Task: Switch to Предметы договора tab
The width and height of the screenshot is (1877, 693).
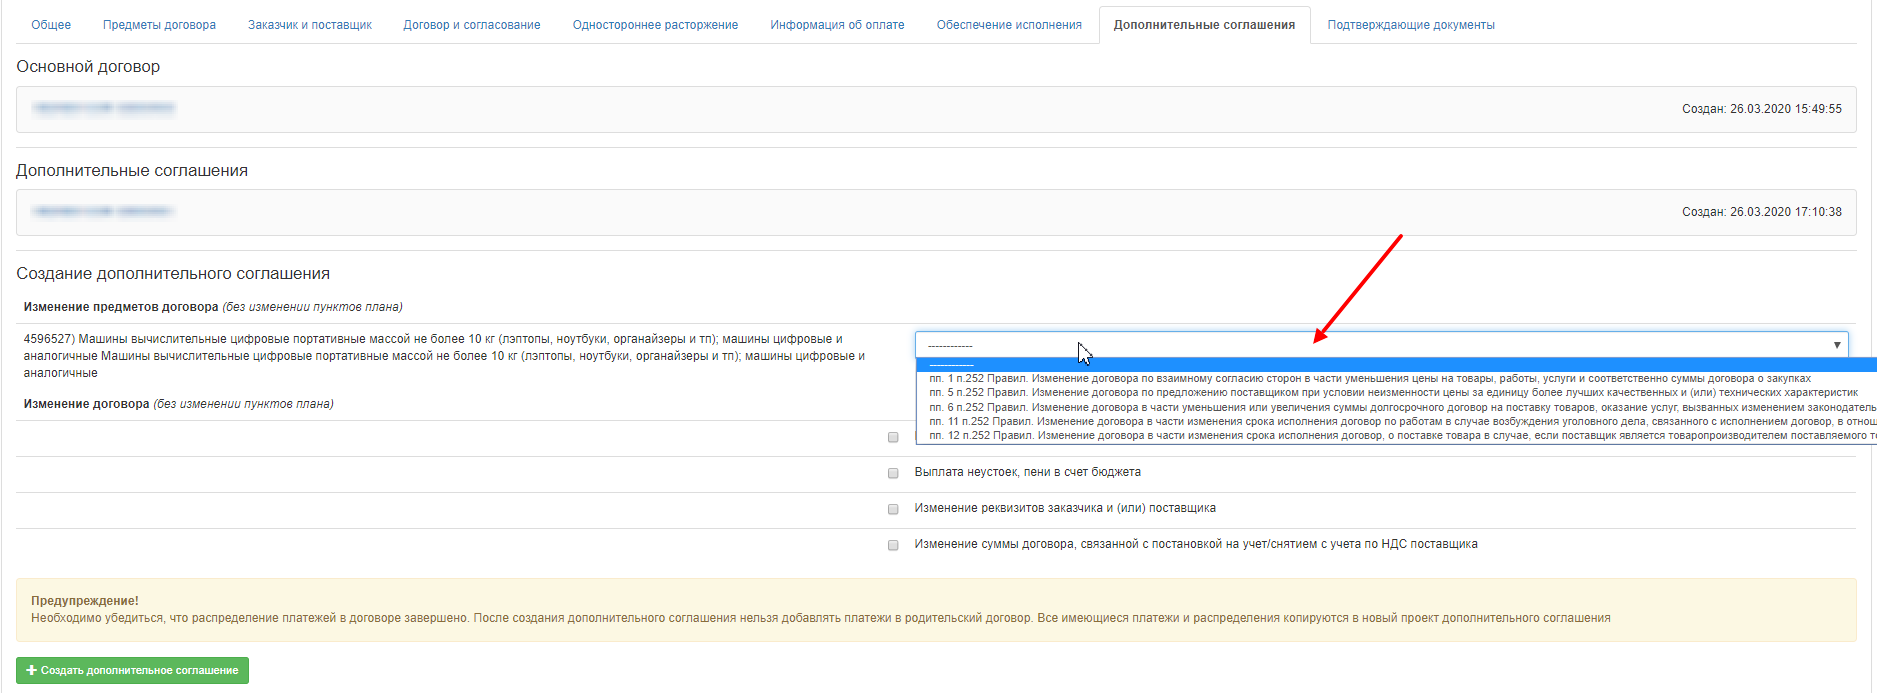Action: tap(159, 25)
